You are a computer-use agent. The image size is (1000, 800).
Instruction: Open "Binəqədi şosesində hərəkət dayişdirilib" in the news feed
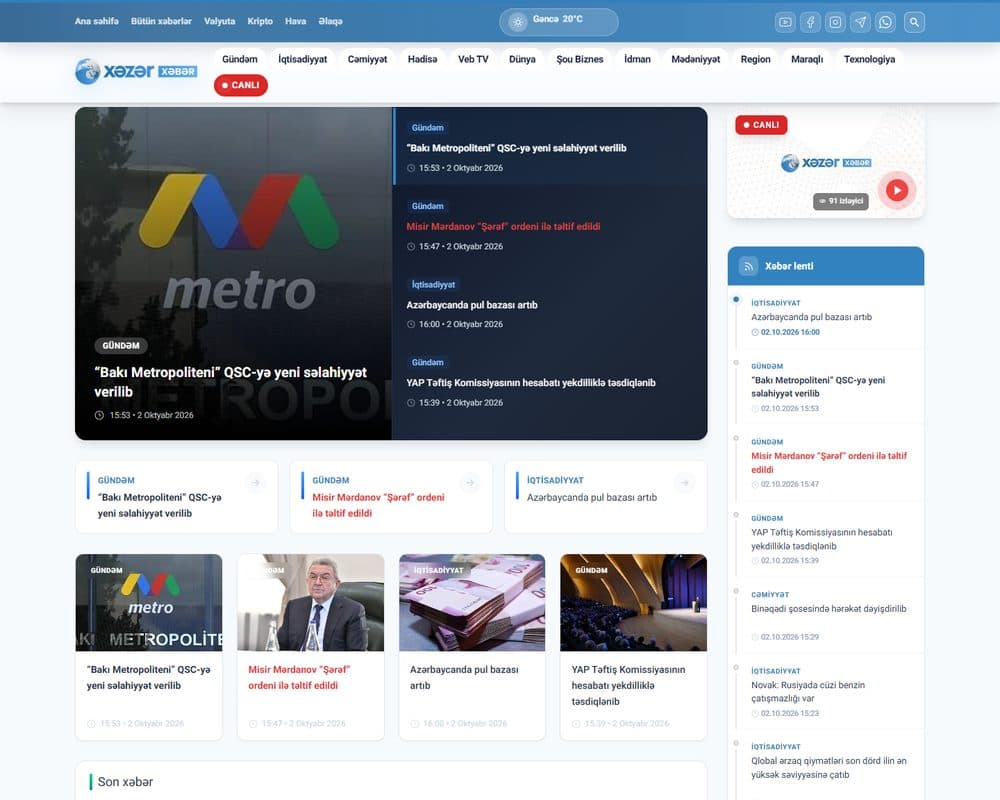(x=828, y=609)
